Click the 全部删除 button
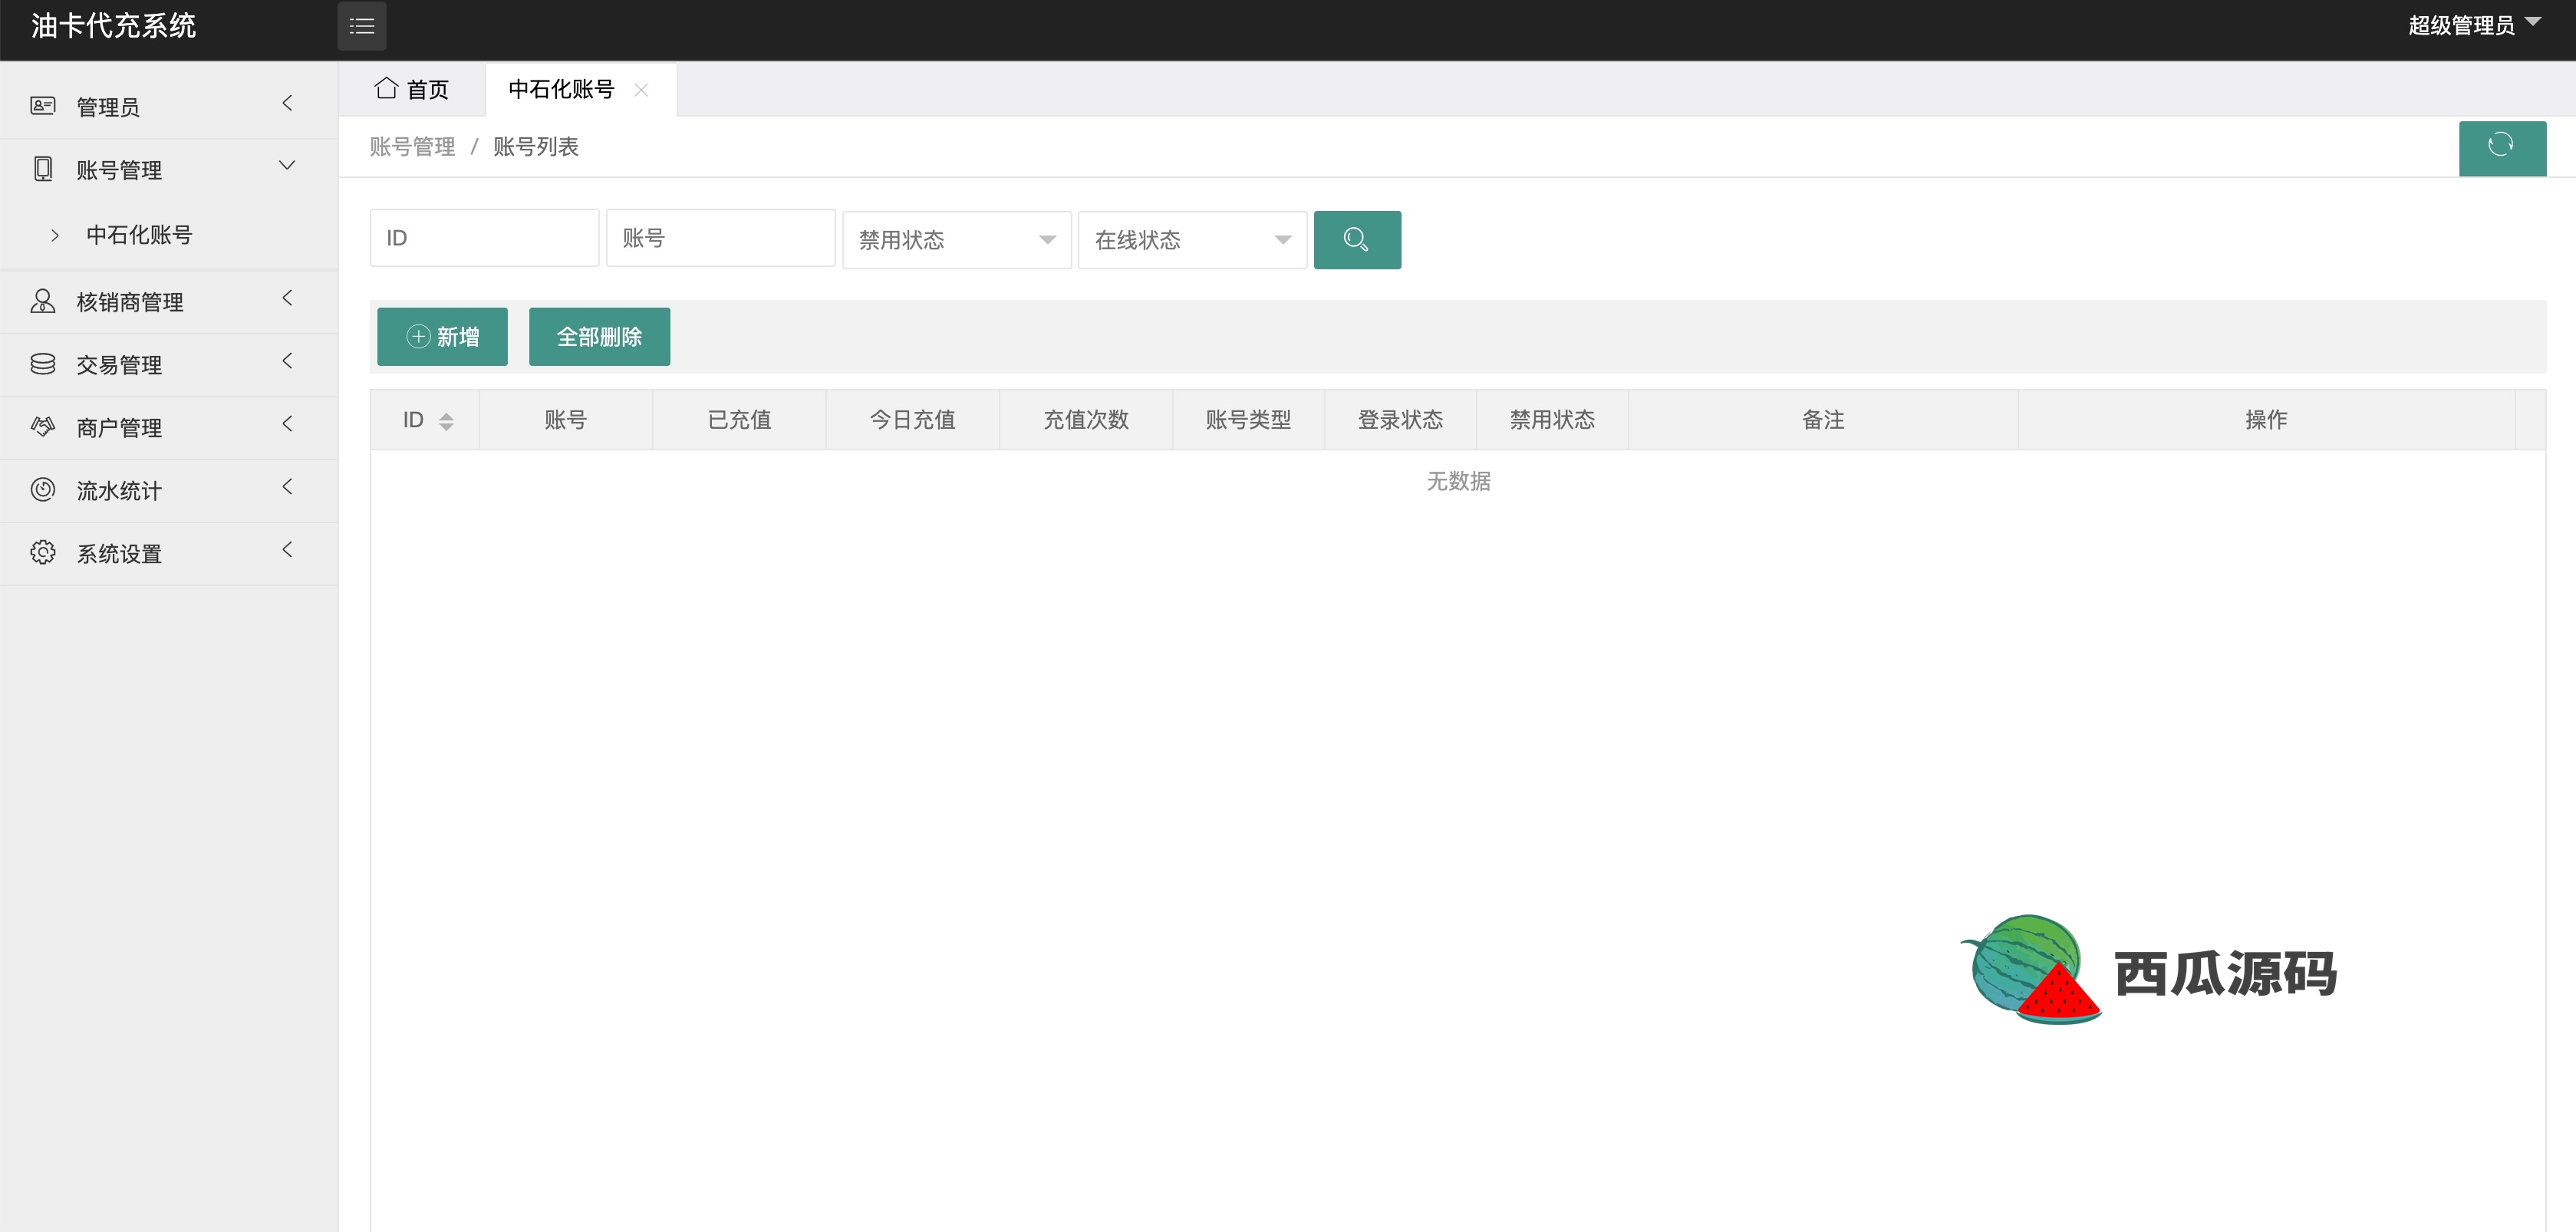 pos(599,337)
